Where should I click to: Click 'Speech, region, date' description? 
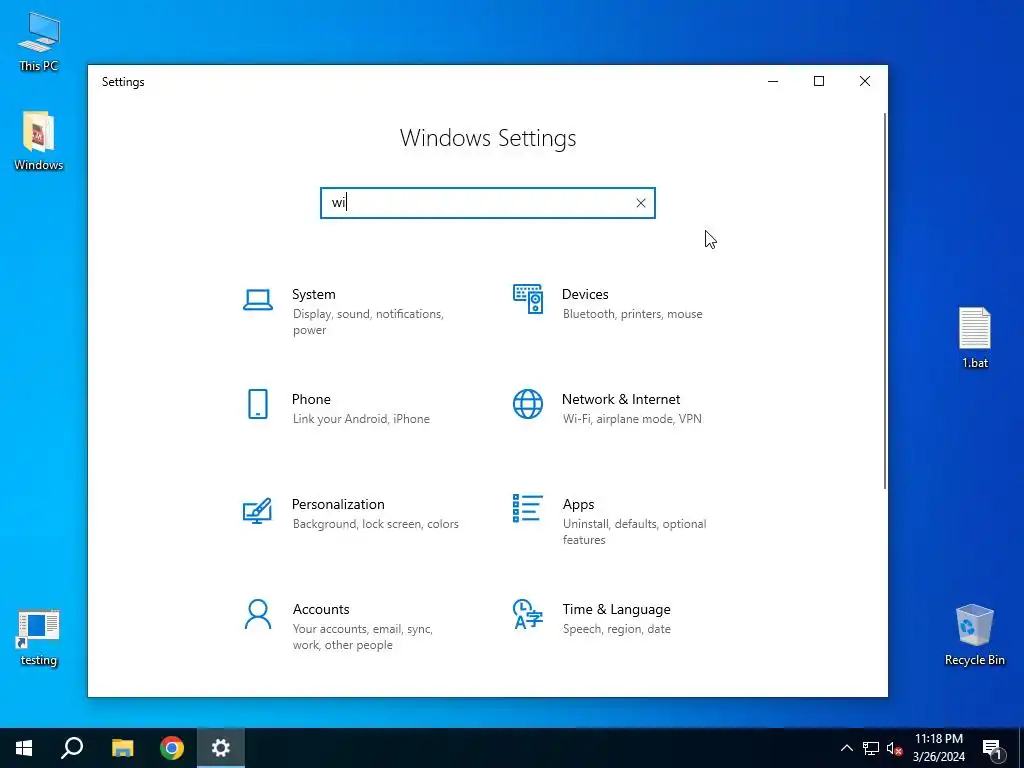(x=616, y=629)
